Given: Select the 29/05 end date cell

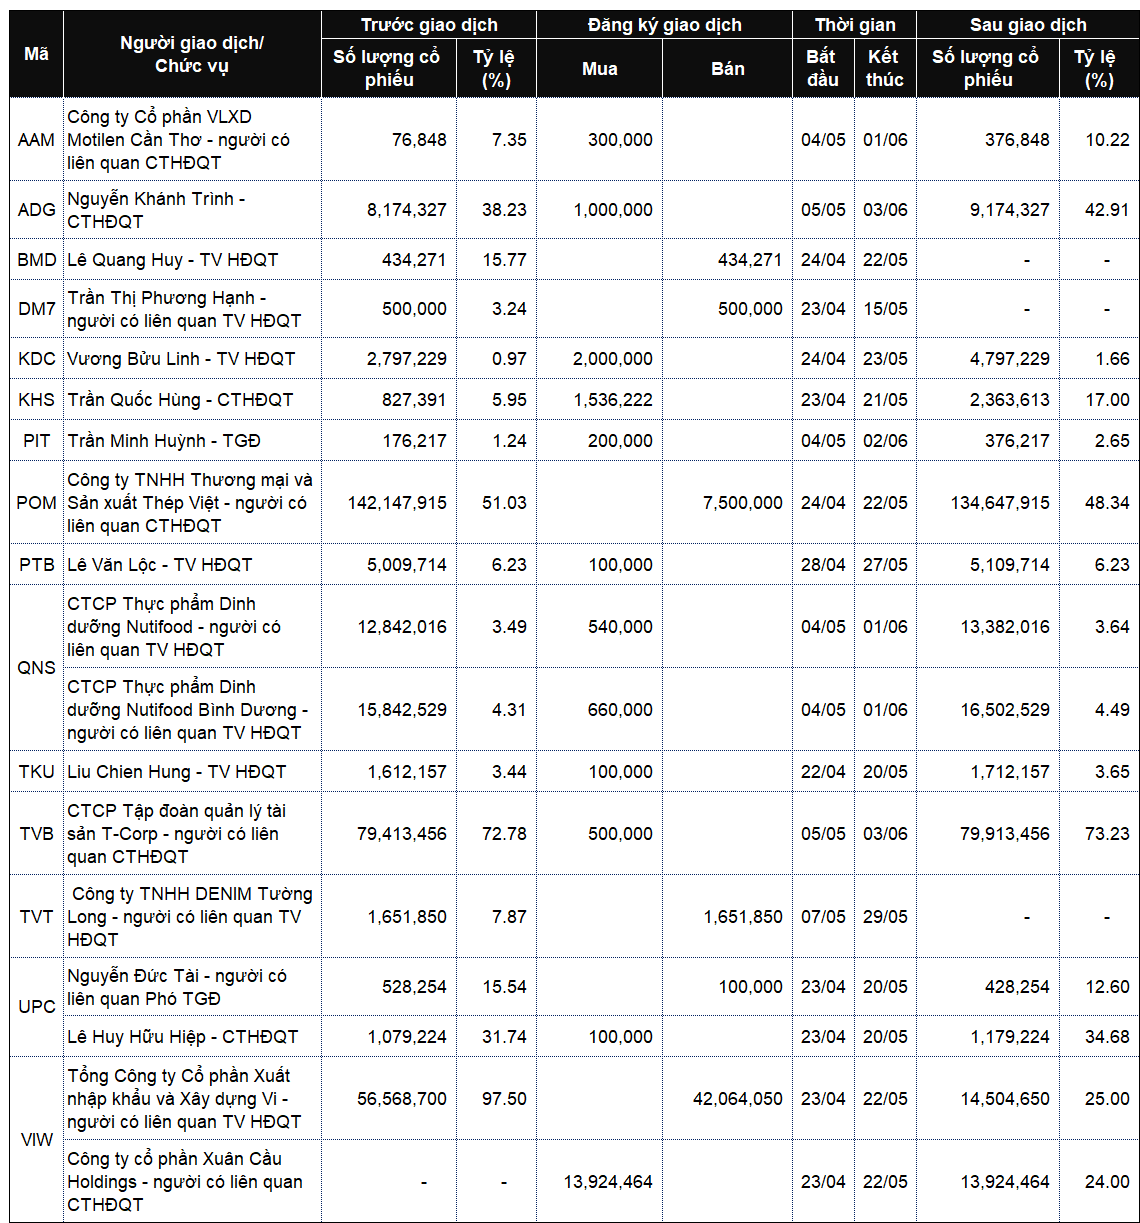Looking at the screenshot, I should (884, 917).
